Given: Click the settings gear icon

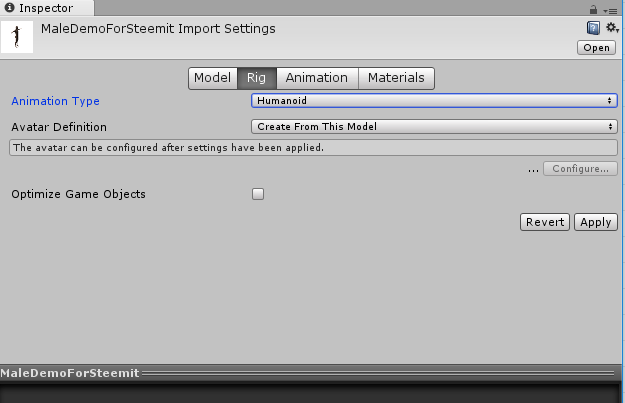Looking at the screenshot, I should click(x=611, y=28).
